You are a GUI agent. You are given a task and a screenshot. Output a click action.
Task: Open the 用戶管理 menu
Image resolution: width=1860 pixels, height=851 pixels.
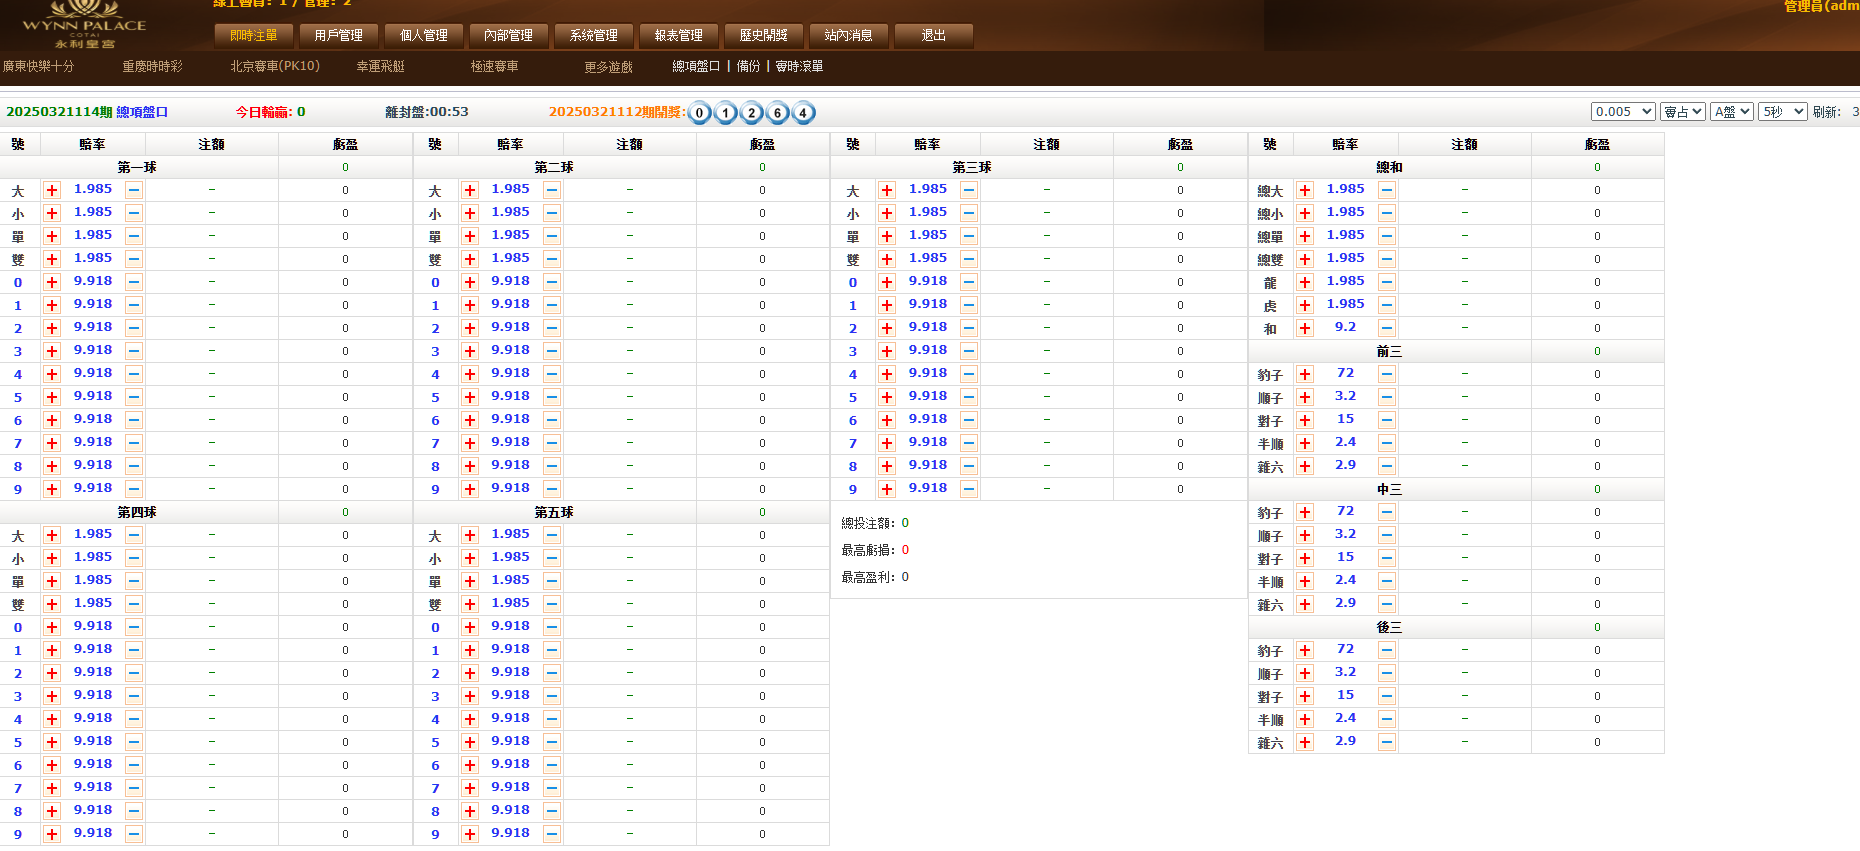[338, 36]
